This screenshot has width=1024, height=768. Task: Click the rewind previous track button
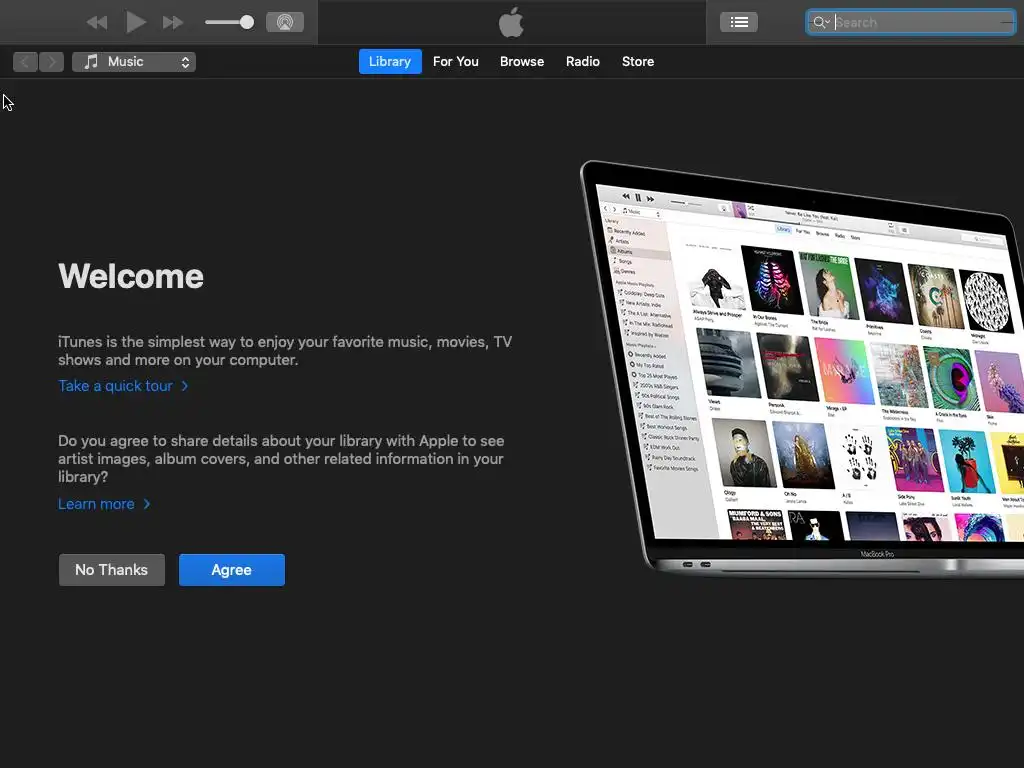(97, 23)
